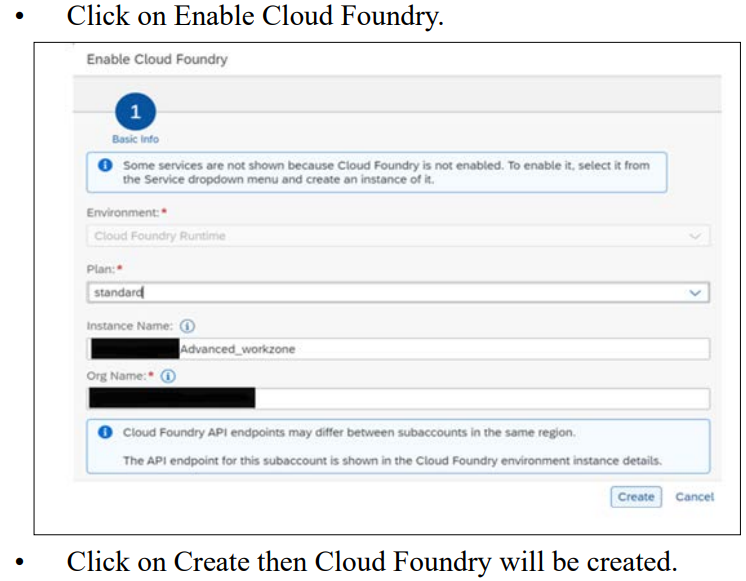This screenshot has width=746, height=581.
Task: Click the Environment field label
Action: [x=123, y=212]
